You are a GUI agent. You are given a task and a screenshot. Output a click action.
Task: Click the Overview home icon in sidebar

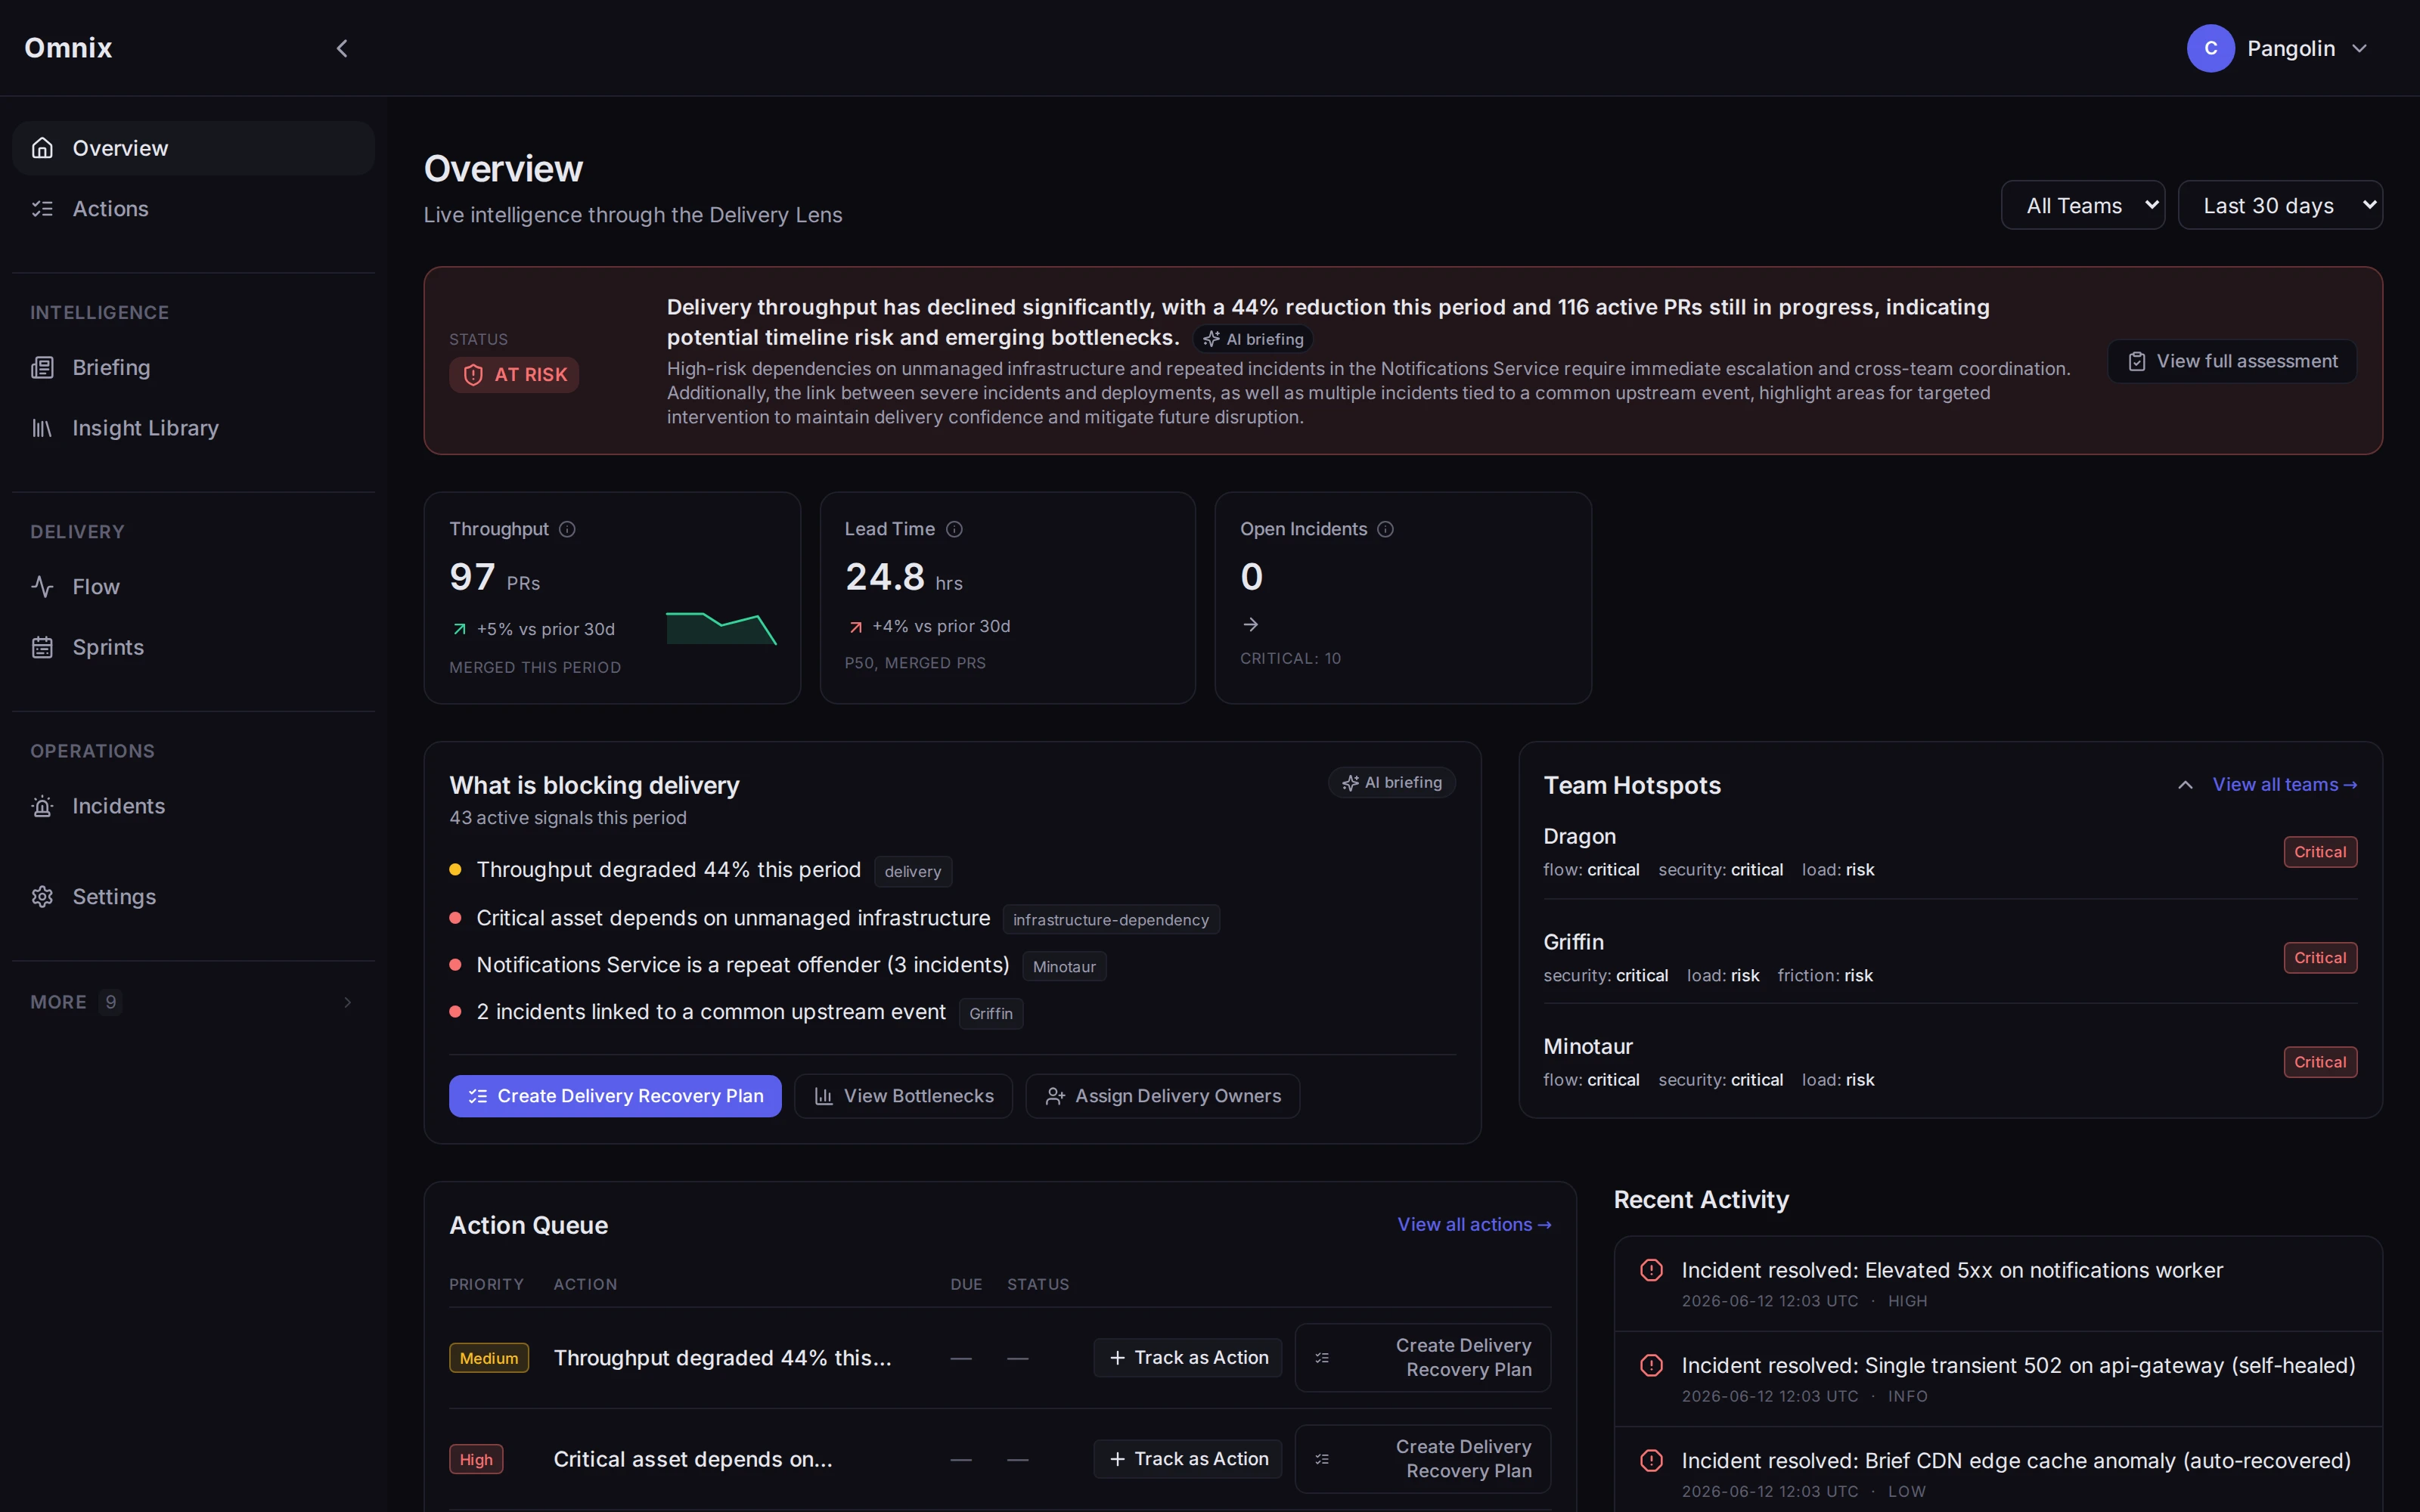[x=42, y=148]
